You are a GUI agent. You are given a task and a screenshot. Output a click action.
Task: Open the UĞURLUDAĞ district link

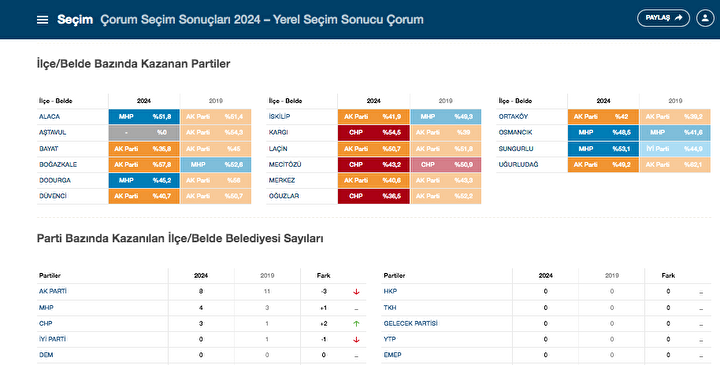tap(518, 164)
